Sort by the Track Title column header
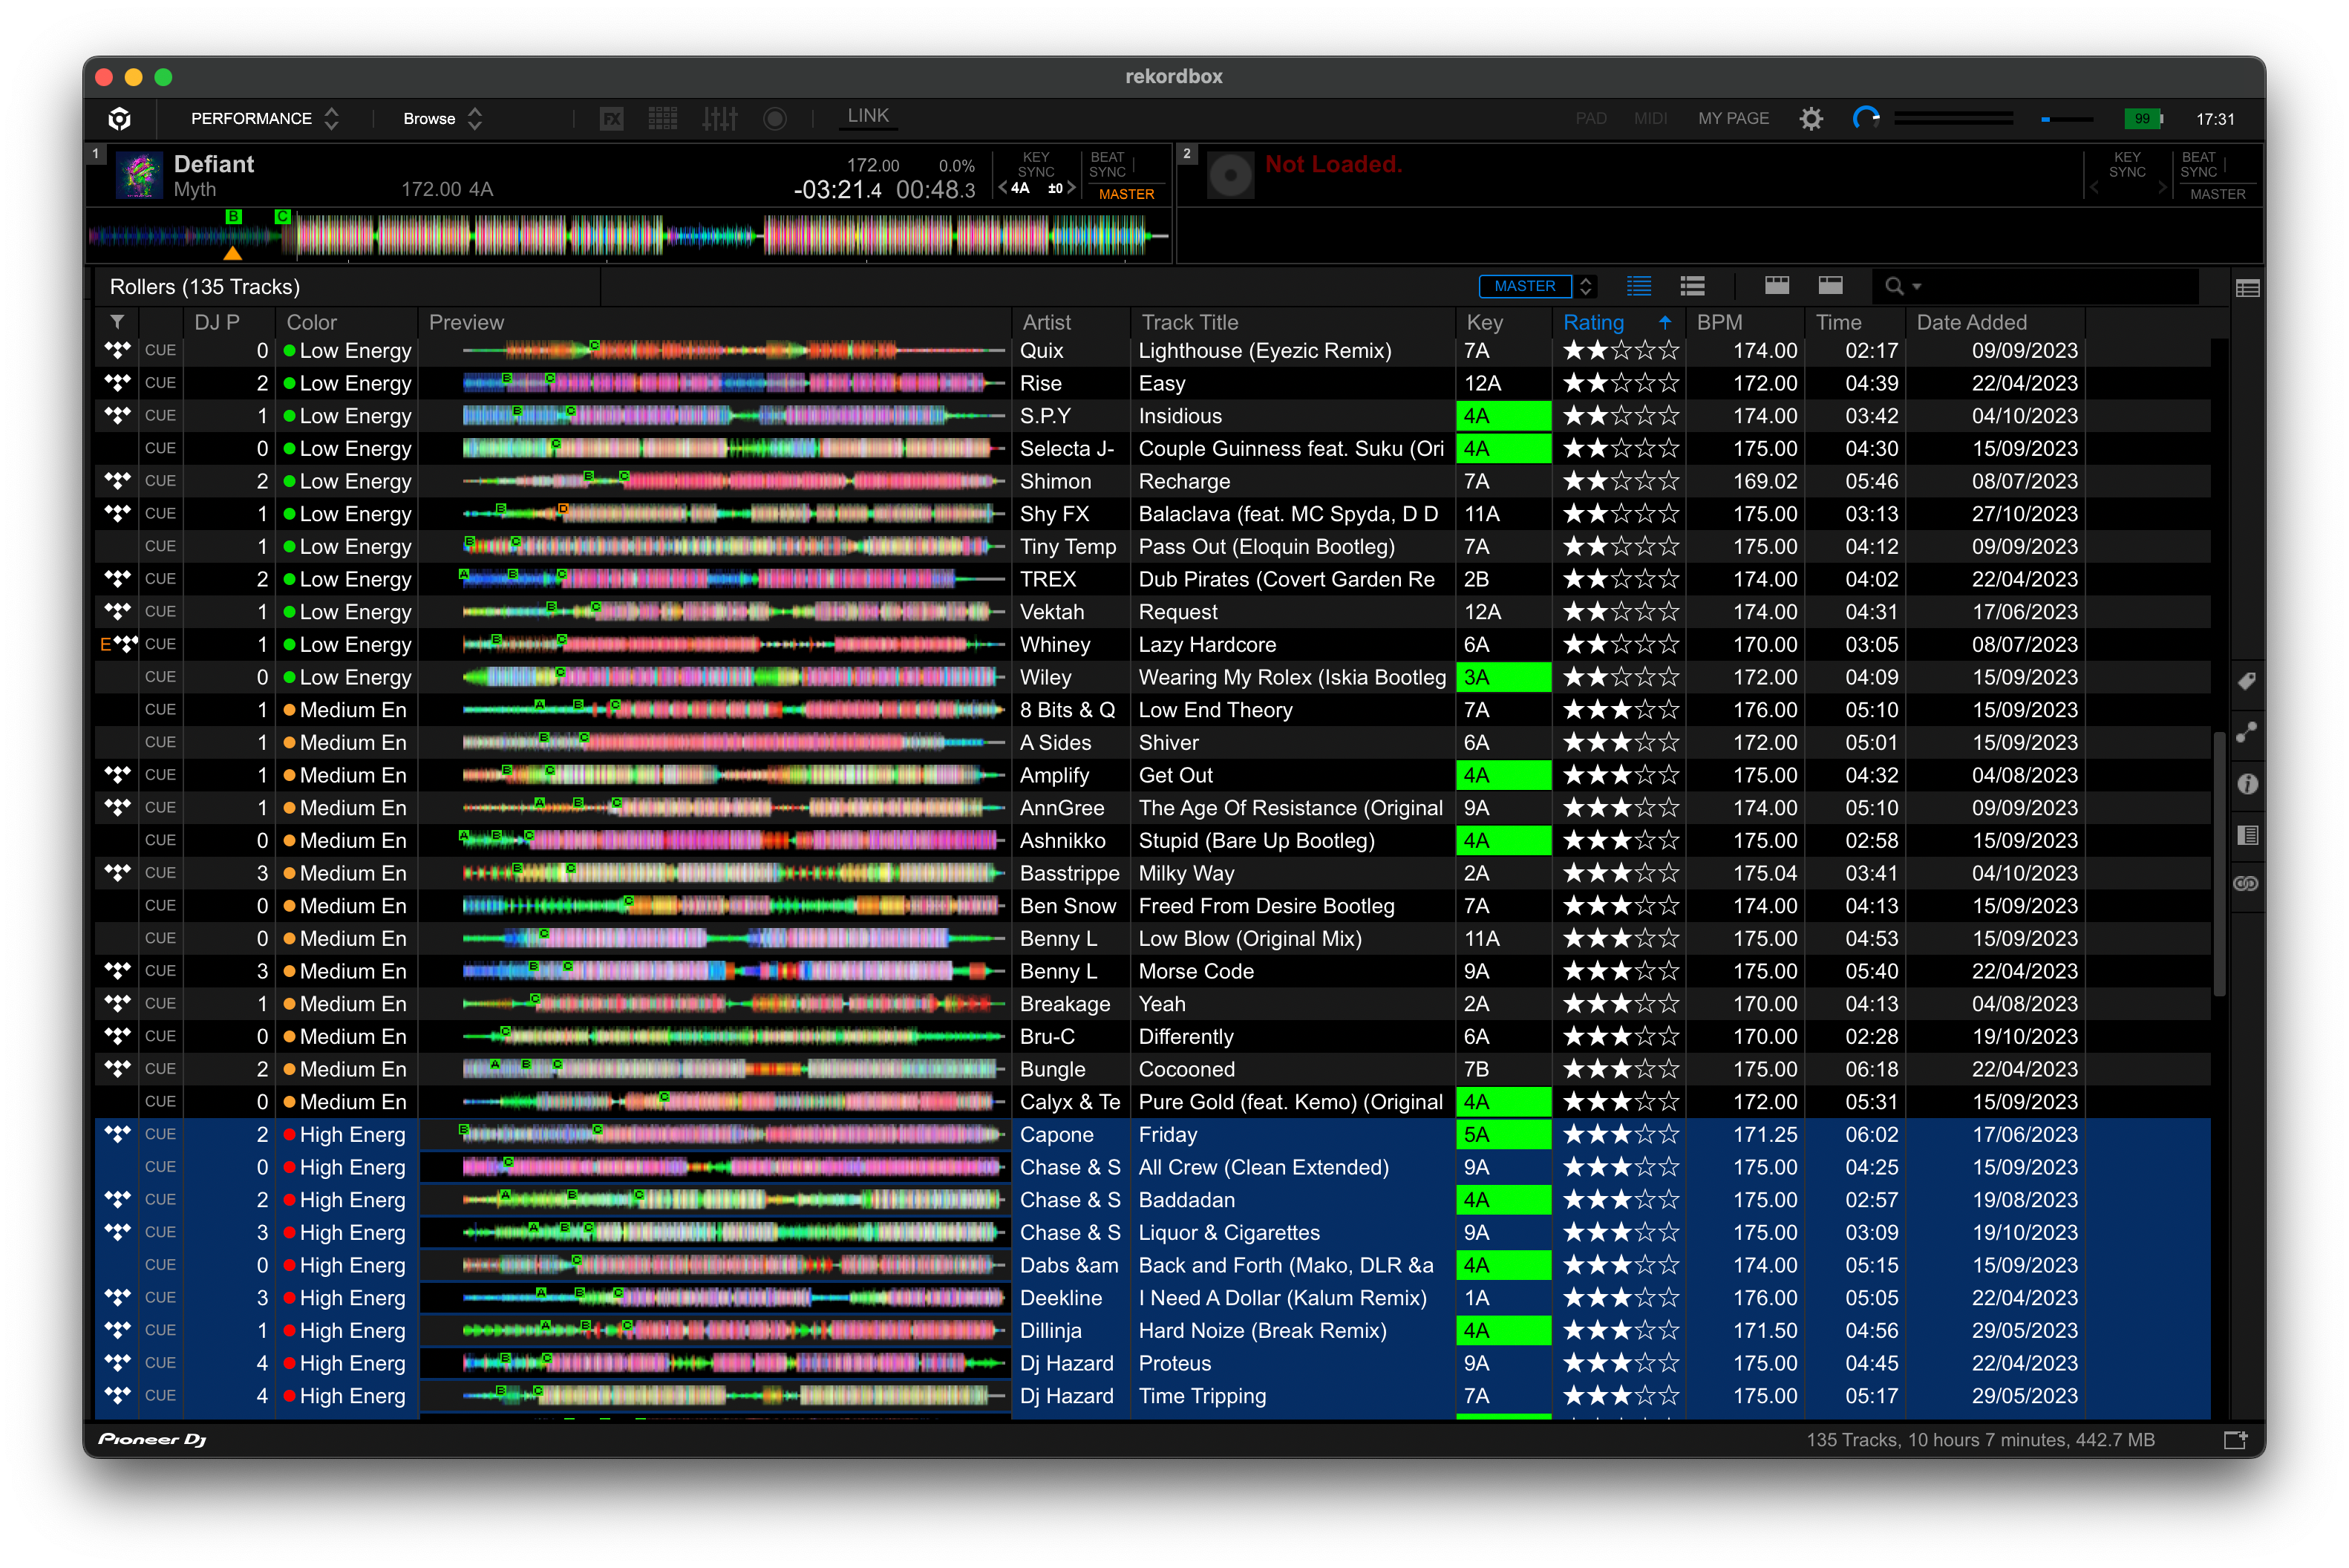 1293,322
